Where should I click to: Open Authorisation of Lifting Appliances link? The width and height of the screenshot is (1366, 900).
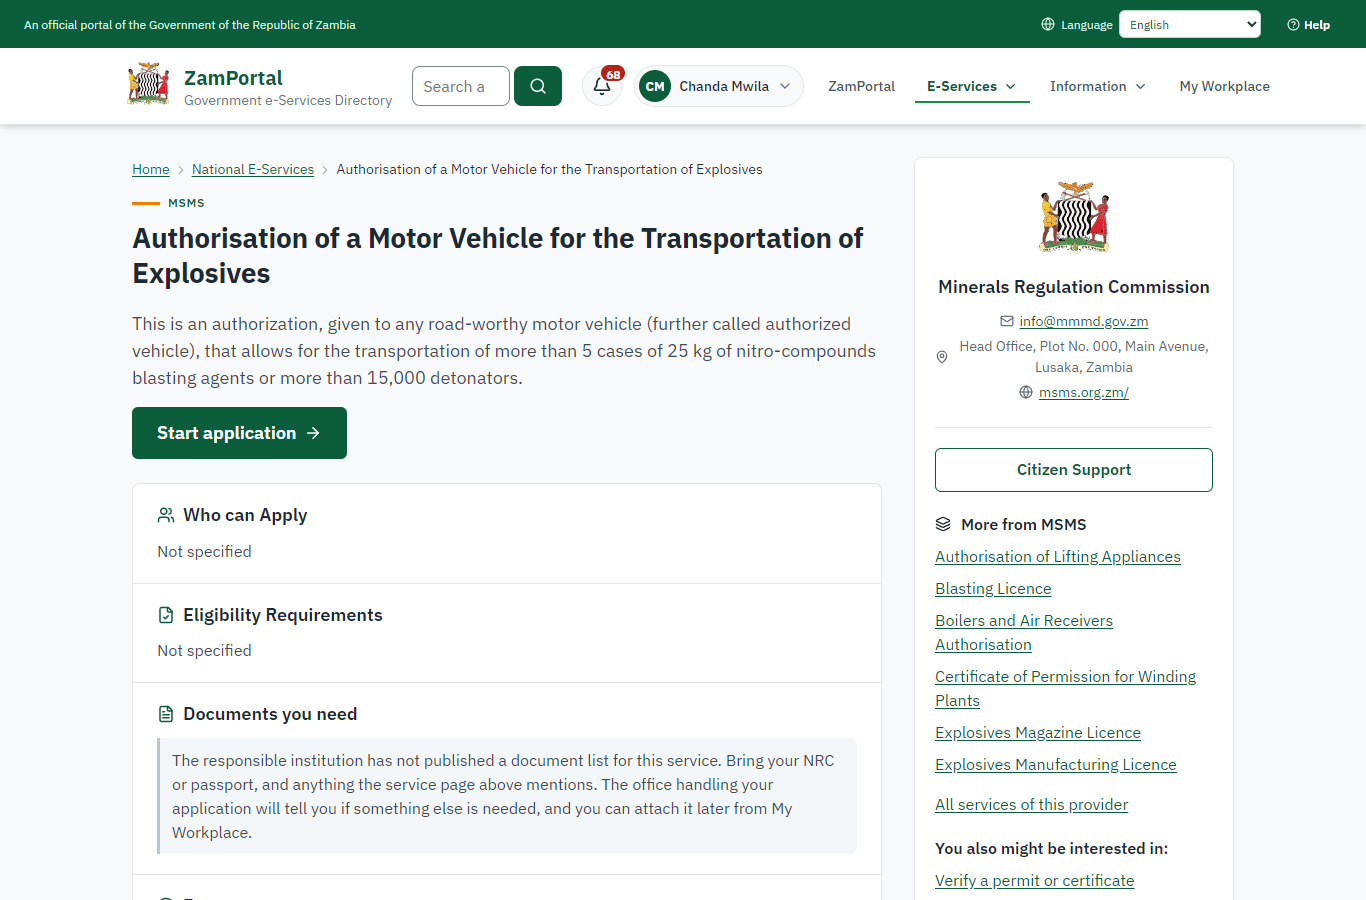(1058, 557)
